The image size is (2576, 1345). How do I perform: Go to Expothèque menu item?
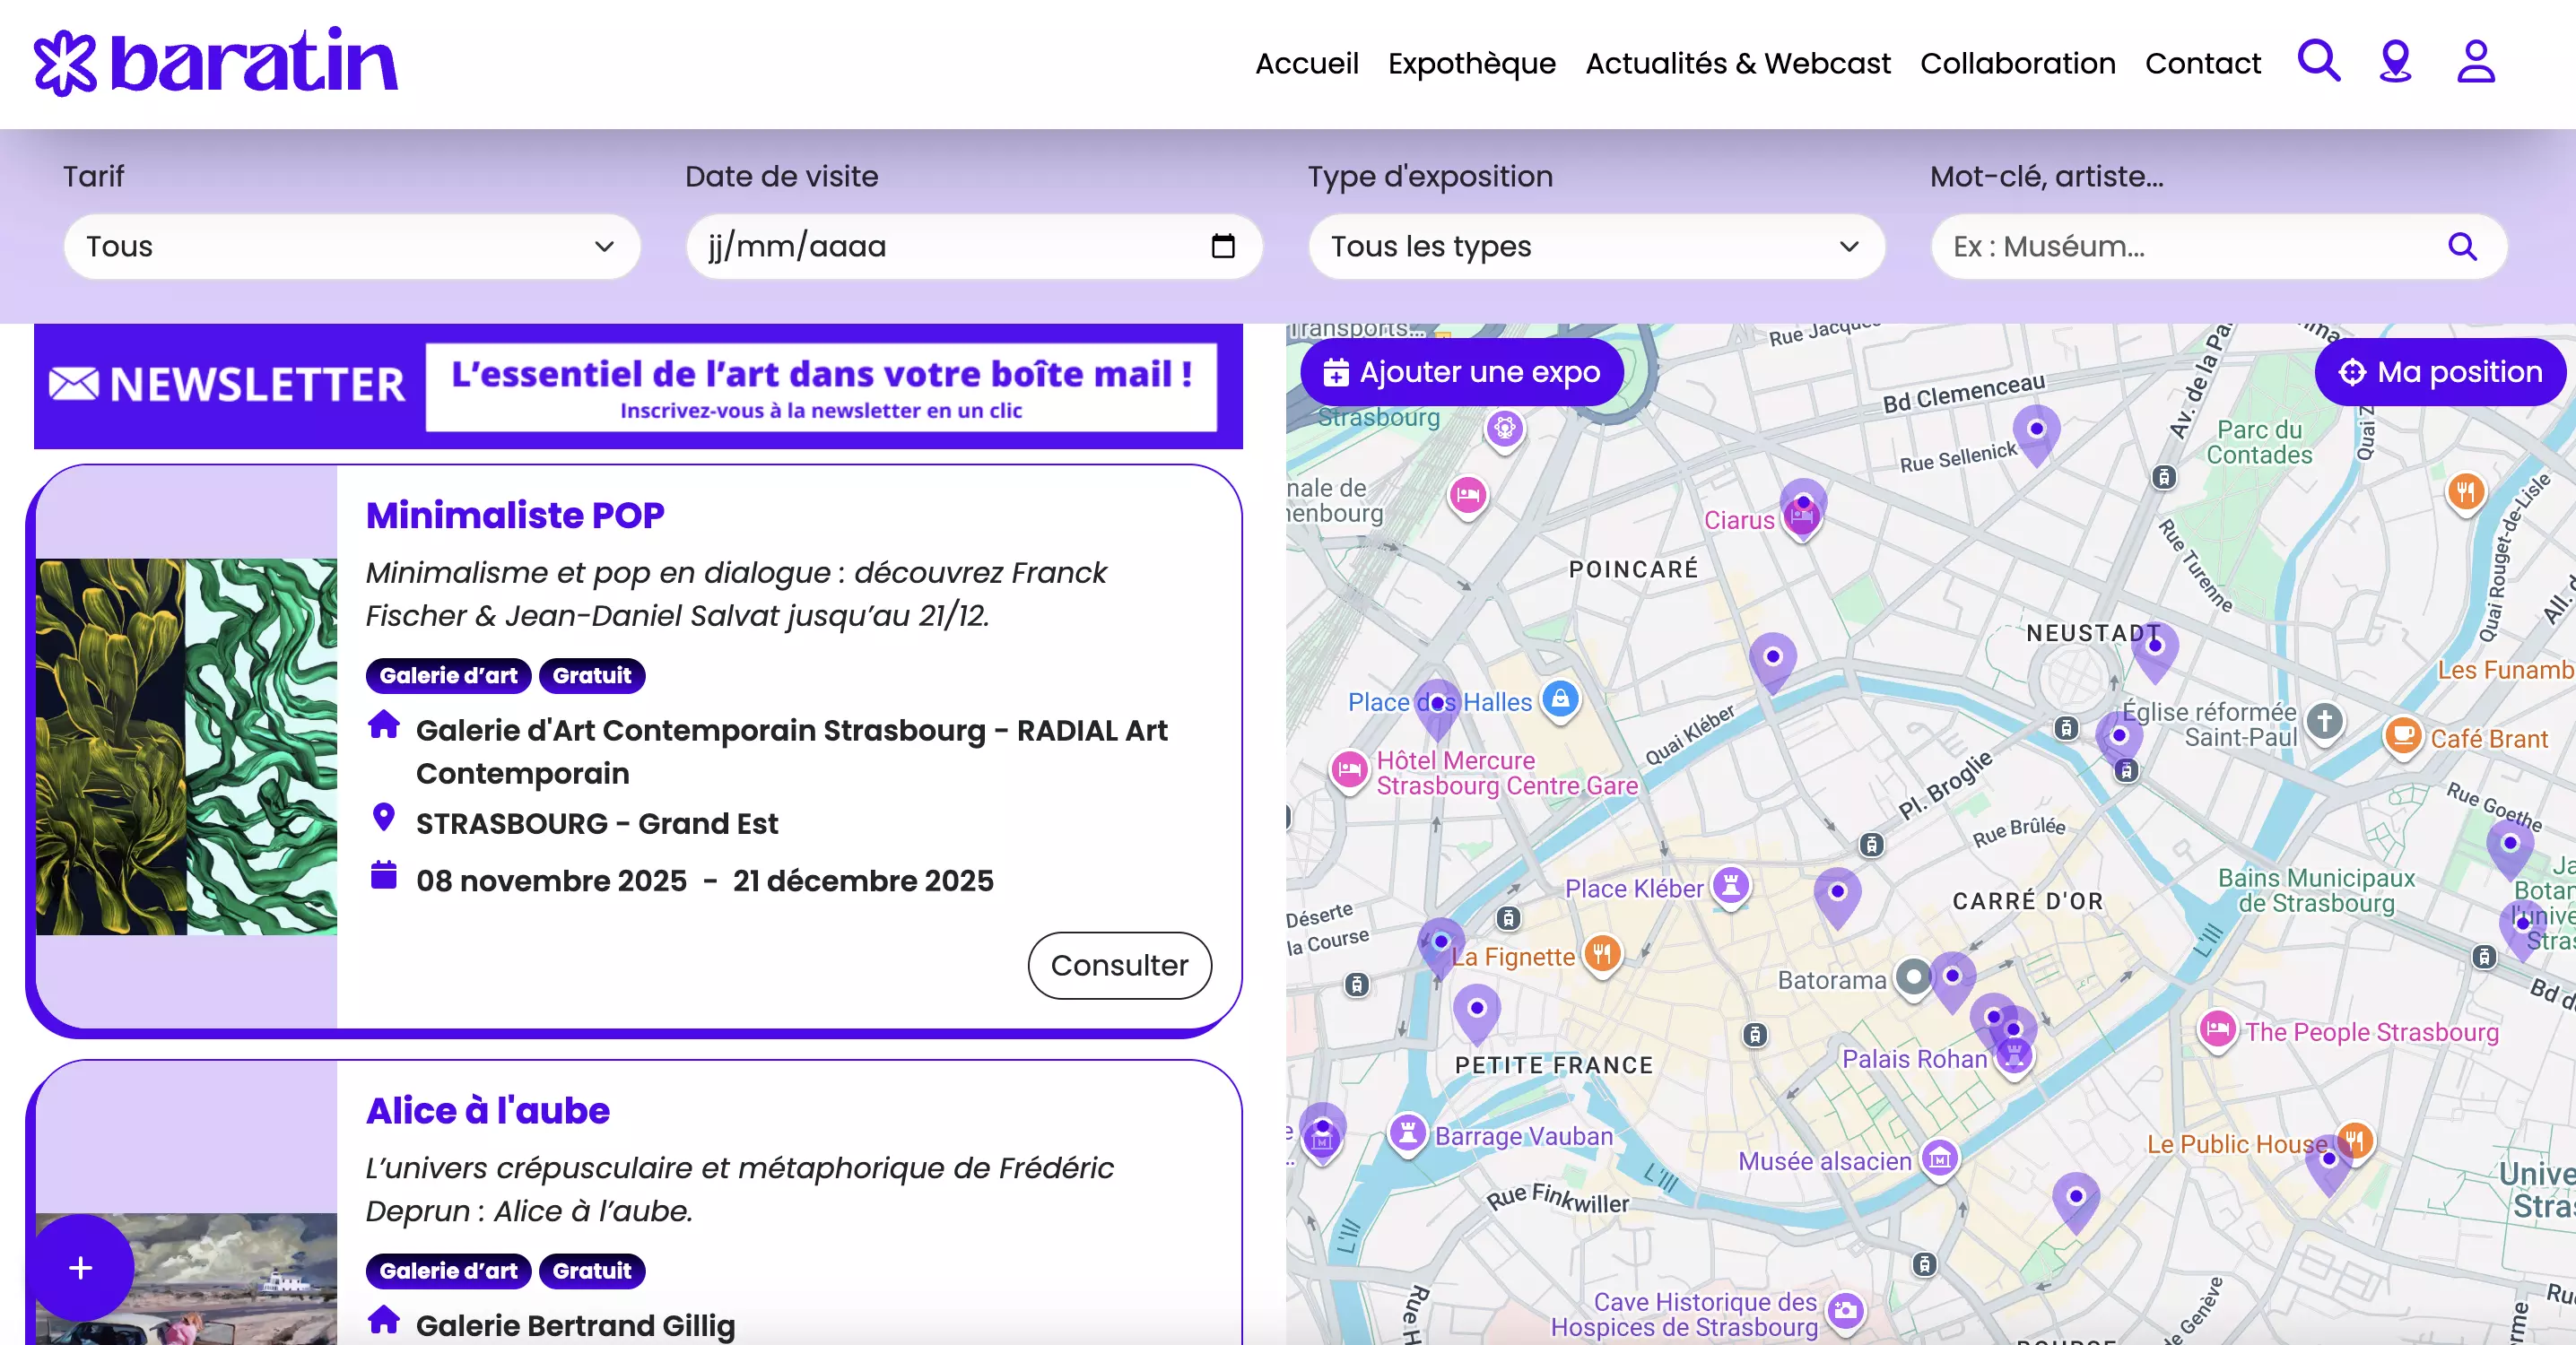1471,63
